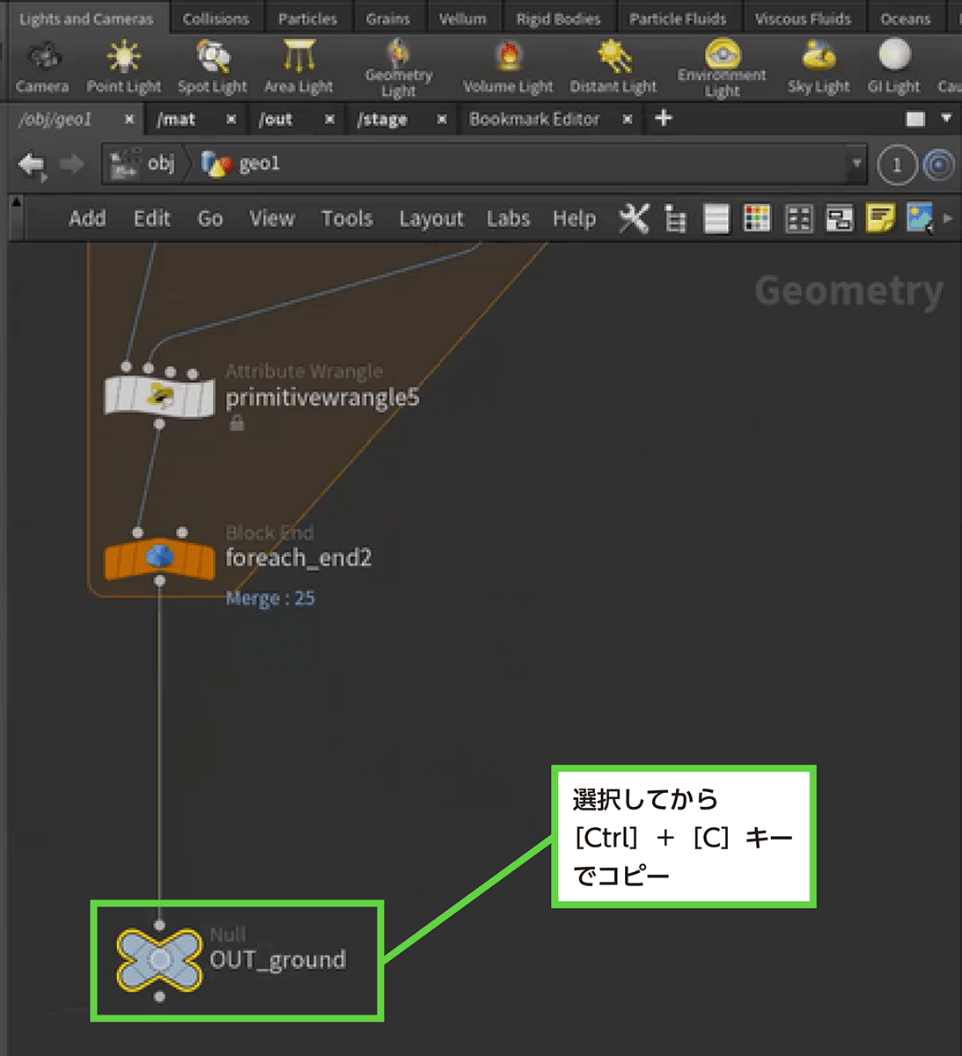
Task: Open the color palette icon in network toolbar
Action: tap(758, 218)
